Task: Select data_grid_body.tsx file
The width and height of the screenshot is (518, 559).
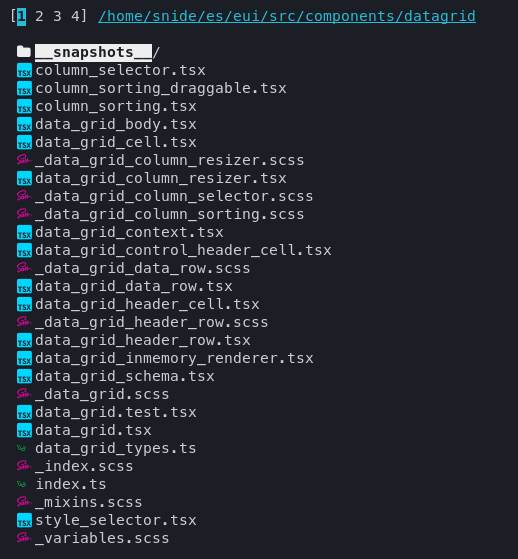Action: tap(116, 124)
